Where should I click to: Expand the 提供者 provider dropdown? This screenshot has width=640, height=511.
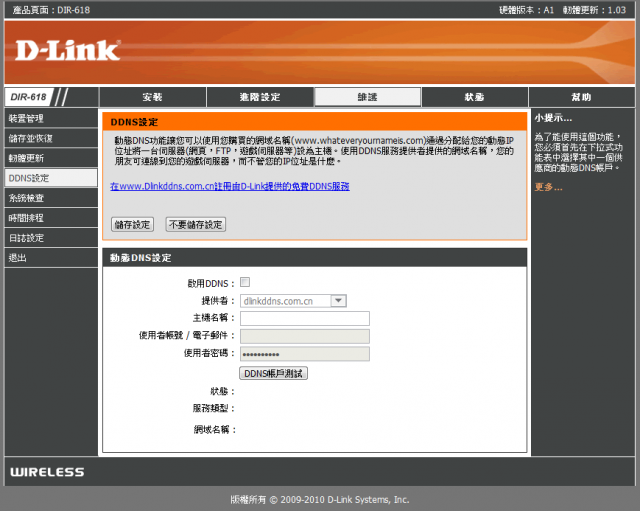[x=293, y=301]
